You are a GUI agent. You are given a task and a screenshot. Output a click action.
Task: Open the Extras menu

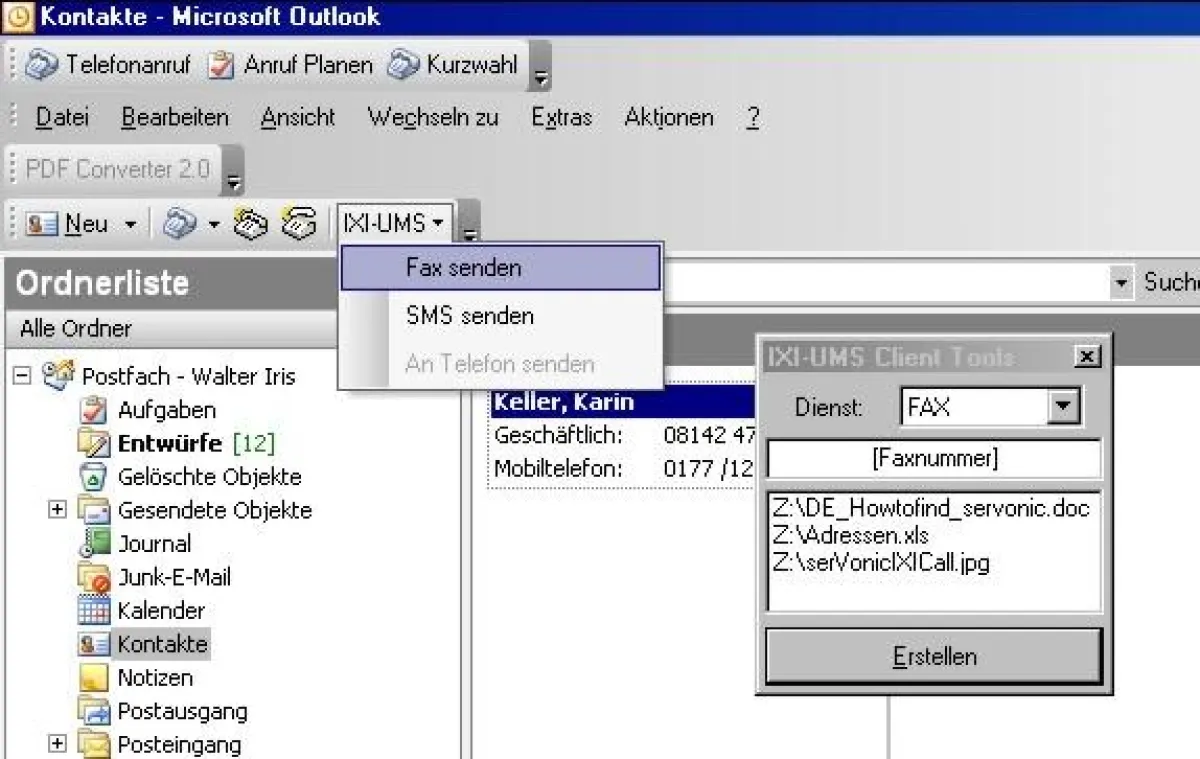coord(560,117)
